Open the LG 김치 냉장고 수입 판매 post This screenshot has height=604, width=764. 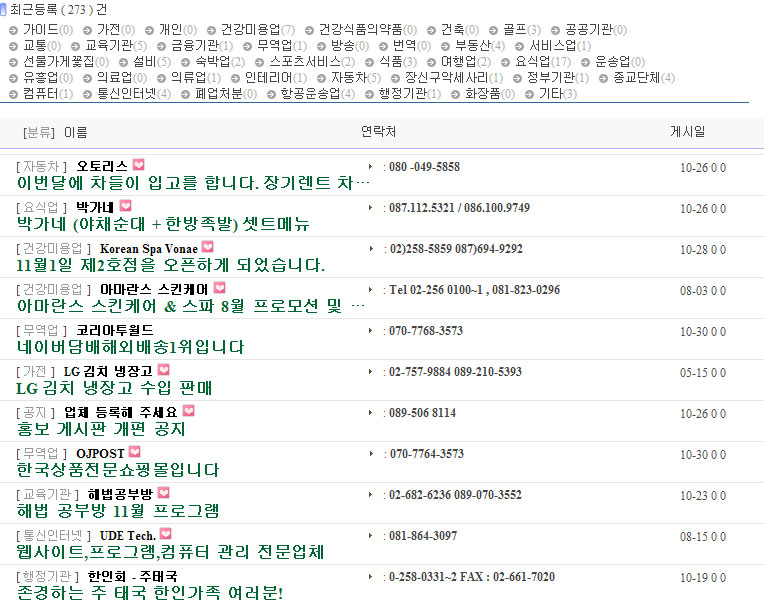click(x=115, y=388)
